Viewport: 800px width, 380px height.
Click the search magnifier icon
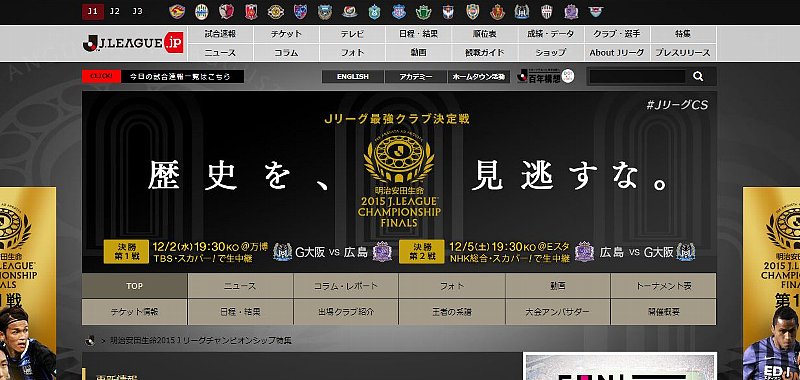point(698,77)
